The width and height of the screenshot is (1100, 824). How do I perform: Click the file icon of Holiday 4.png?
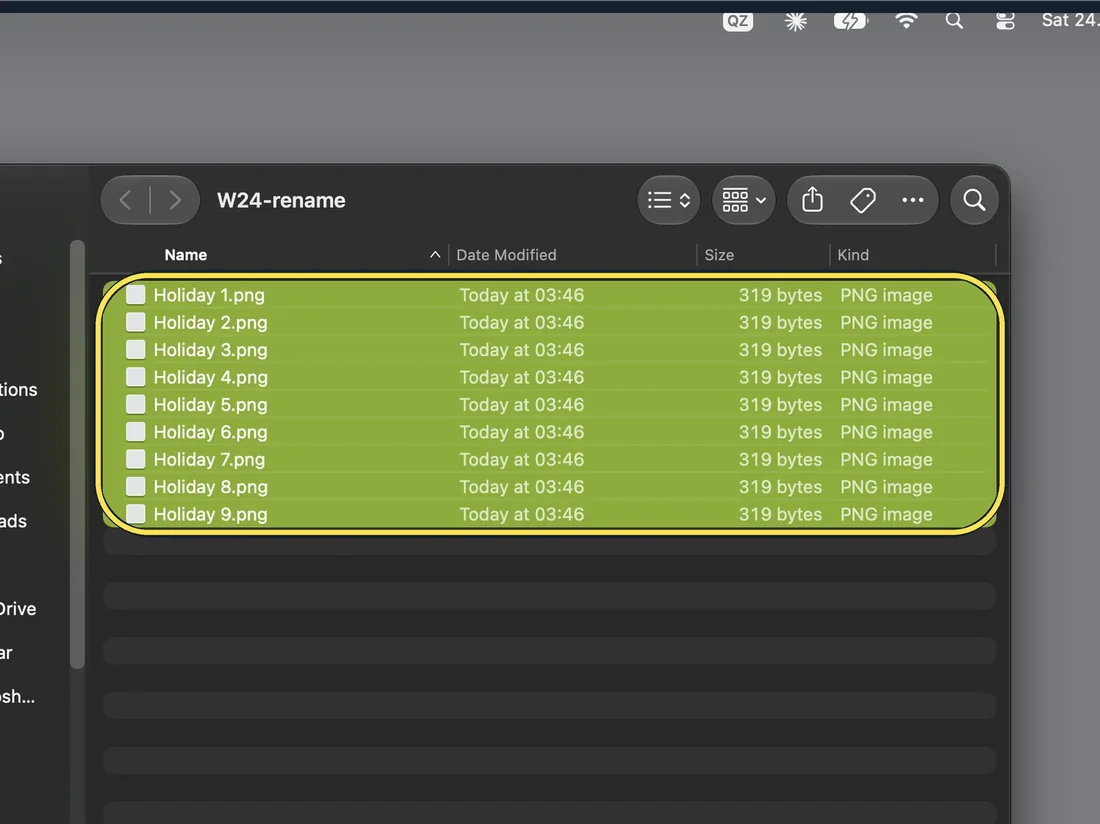click(135, 377)
